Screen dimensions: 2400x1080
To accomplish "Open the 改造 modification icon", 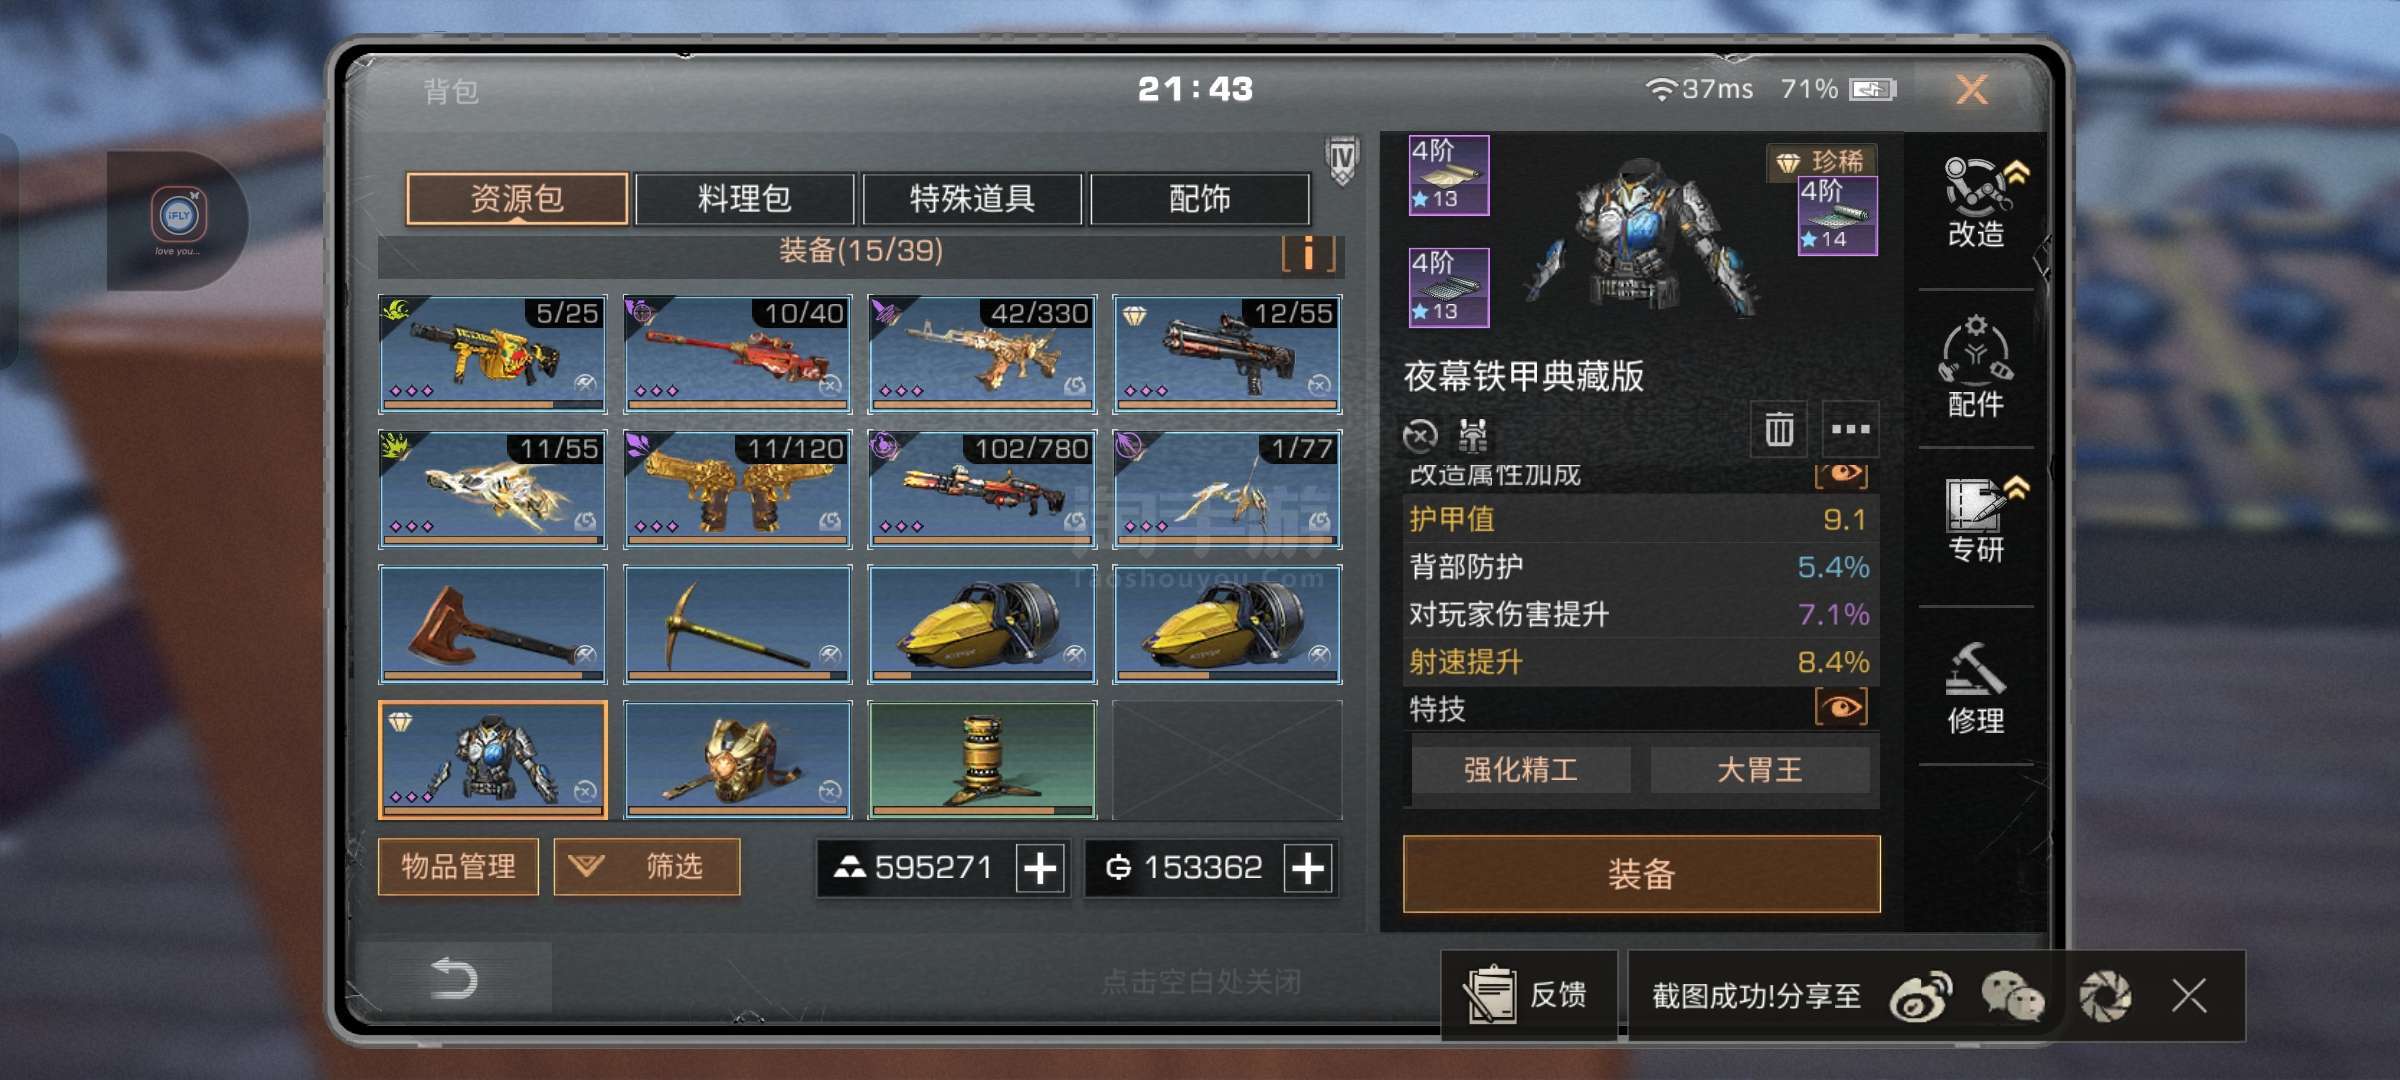I will pos(1977,202).
